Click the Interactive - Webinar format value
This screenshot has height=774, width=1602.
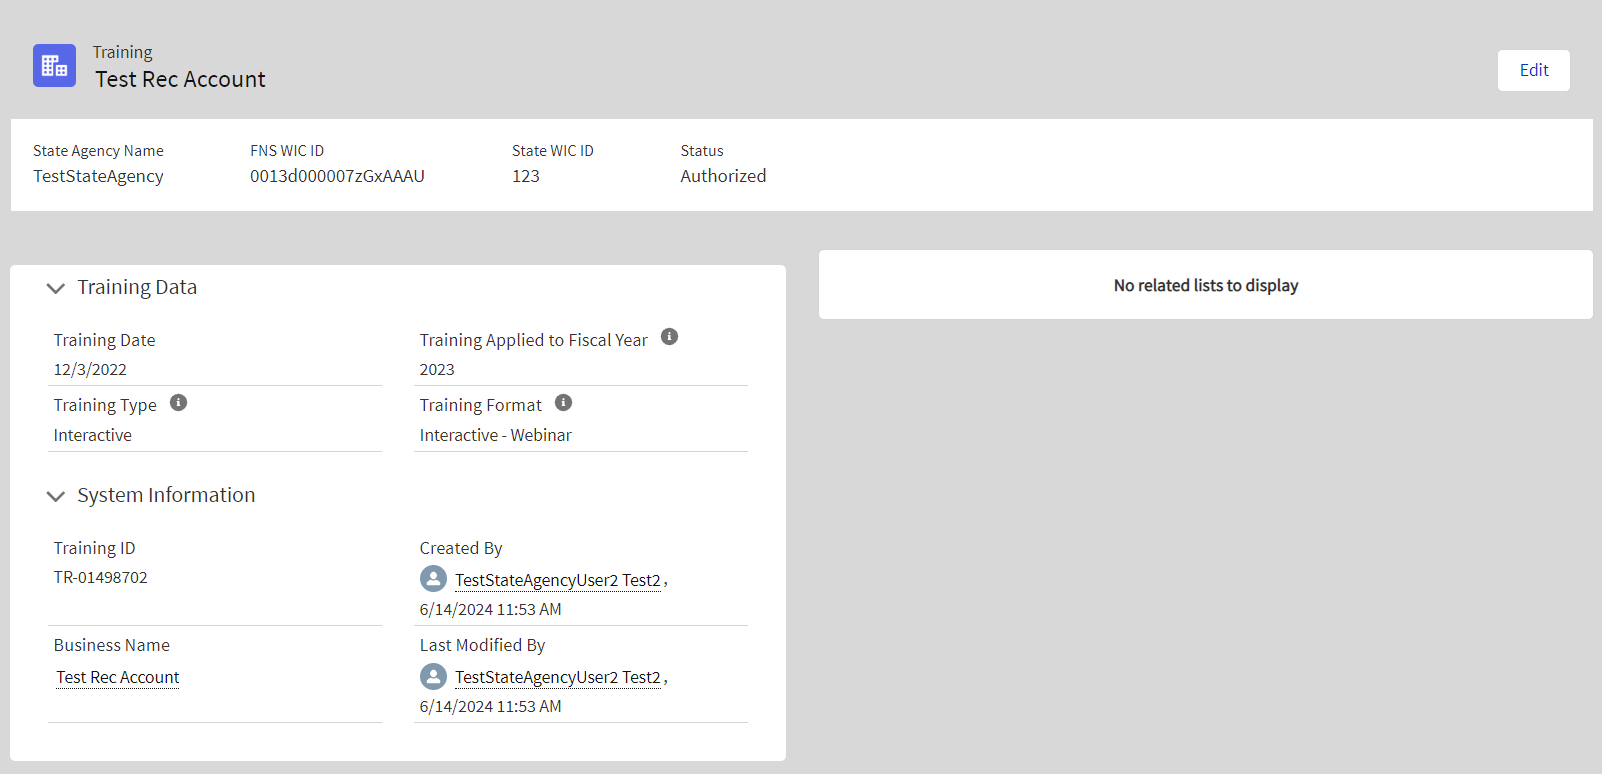click(495, 435)
